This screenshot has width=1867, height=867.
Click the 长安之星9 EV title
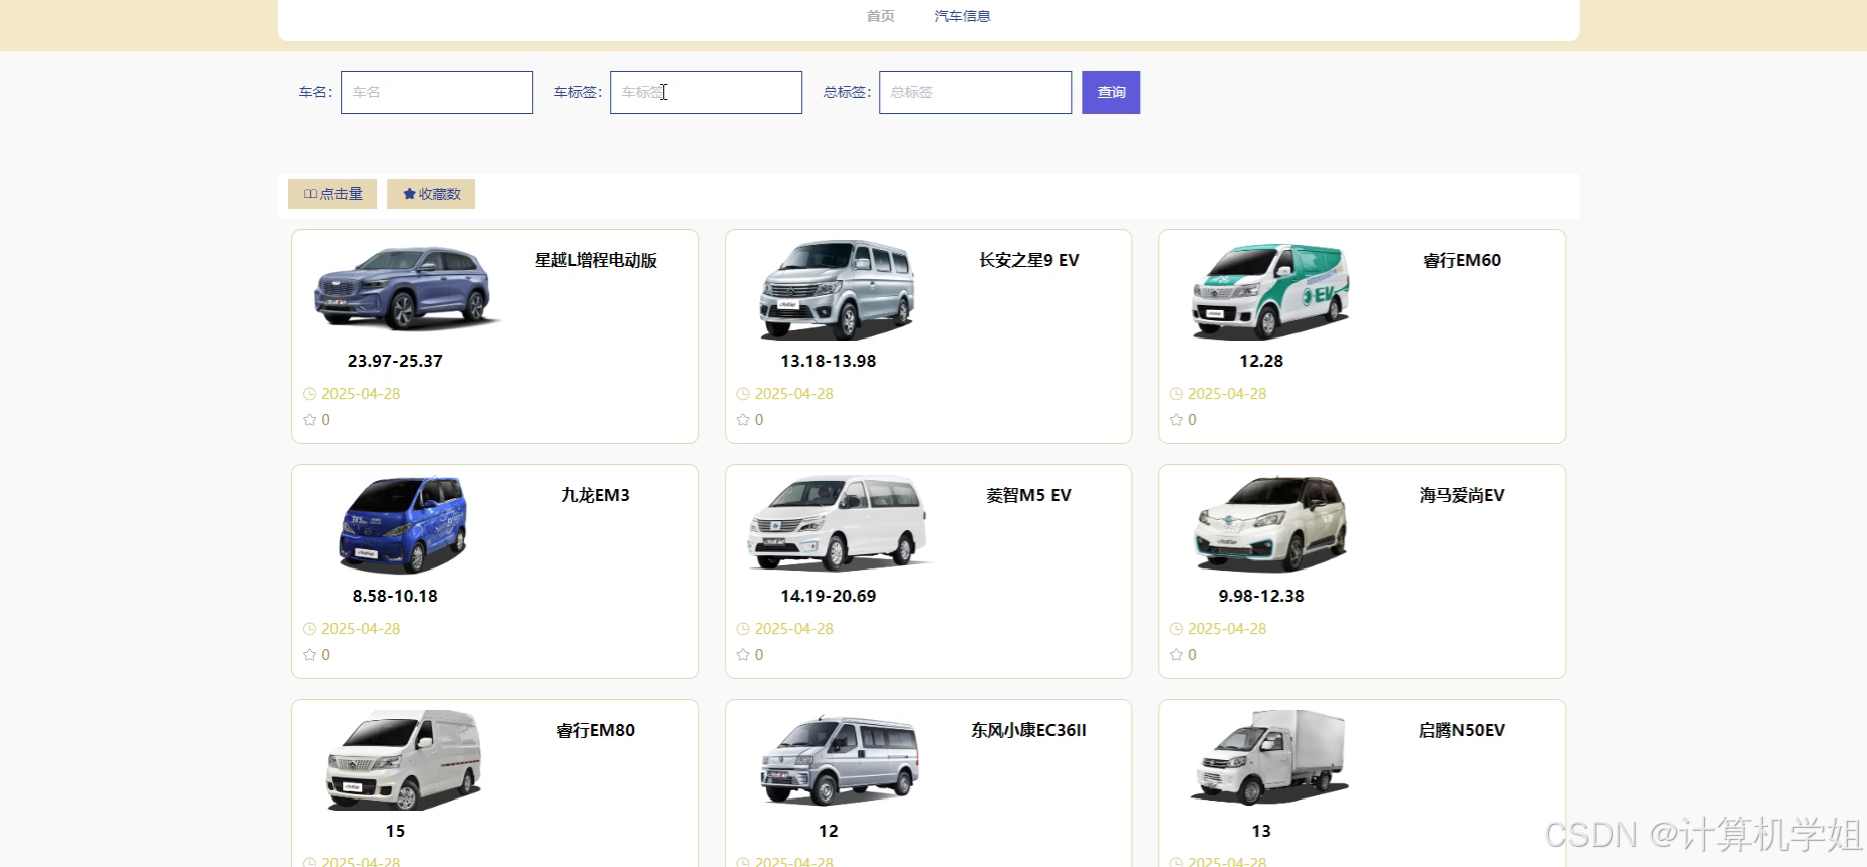[x=1029, y=260]
